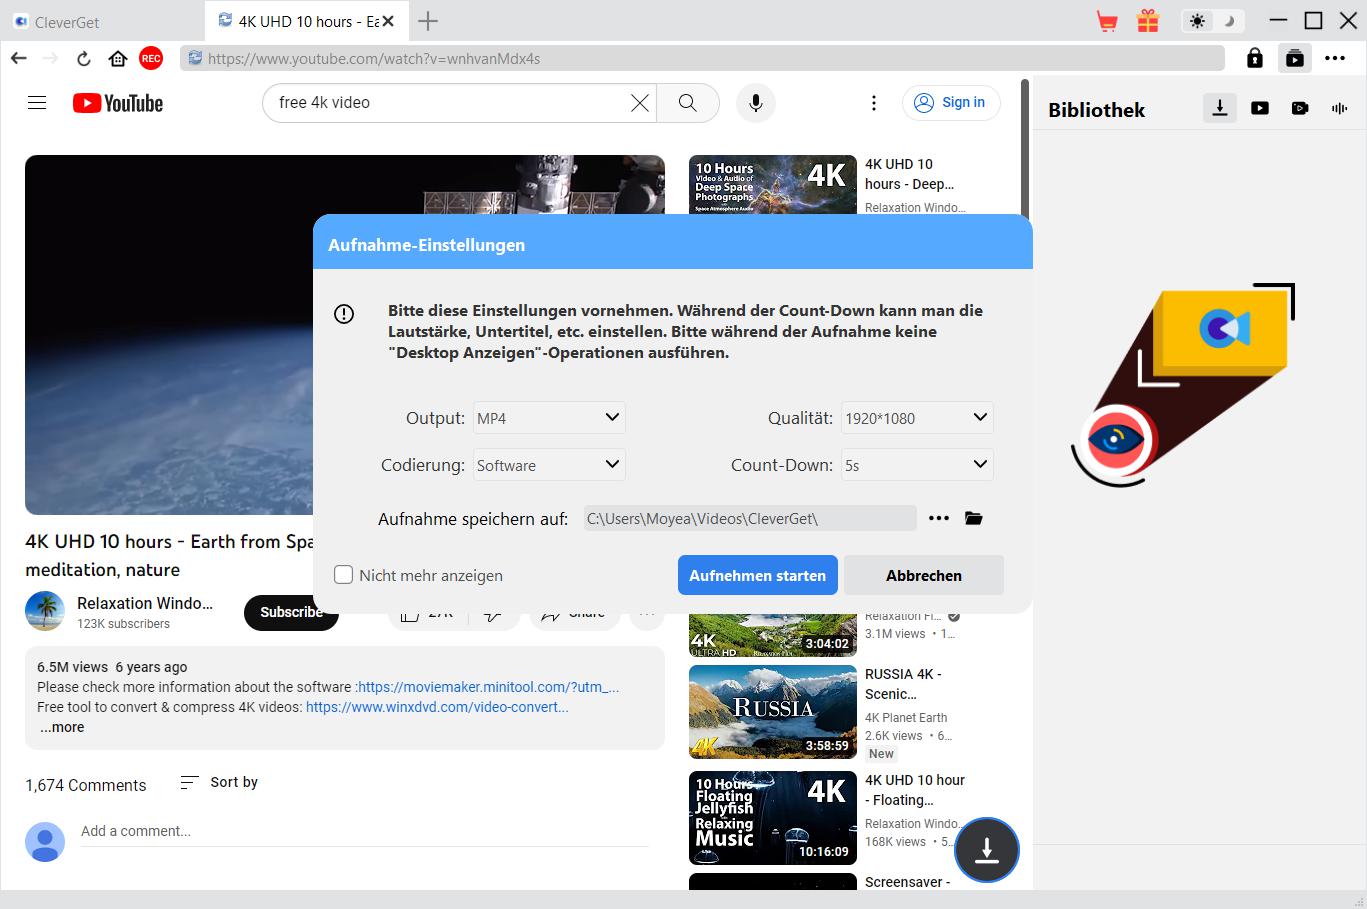The image size is (1367, 909).
Task: Open the audio waveform library tab
Action: tap(1339, 108)
